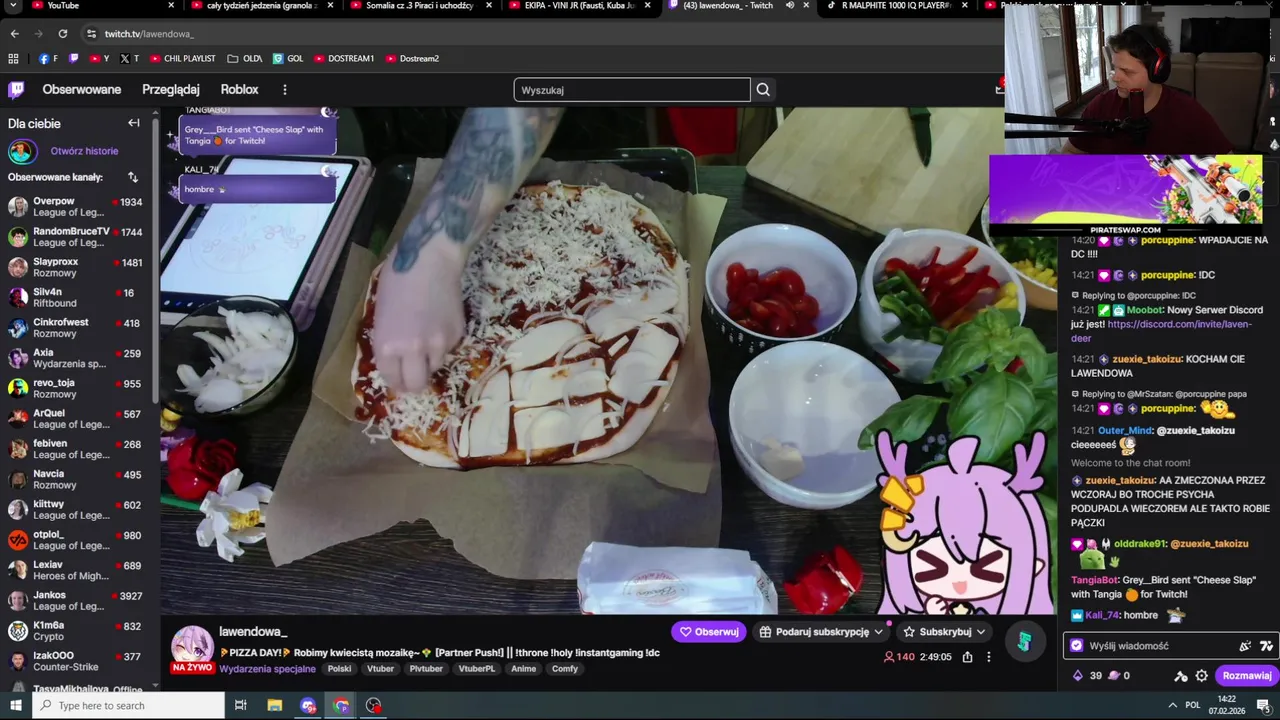This screenshot has width=1280, height=720.
Task: Click the Polski tag
Action: pyautogui.click(x=339, y=669)
